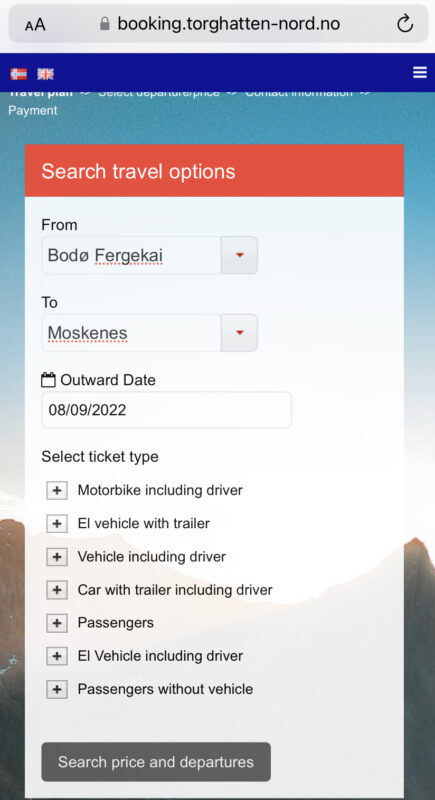Tap the browser reload icon
This screenshot has width=435, height=800.
pos(405,23)
